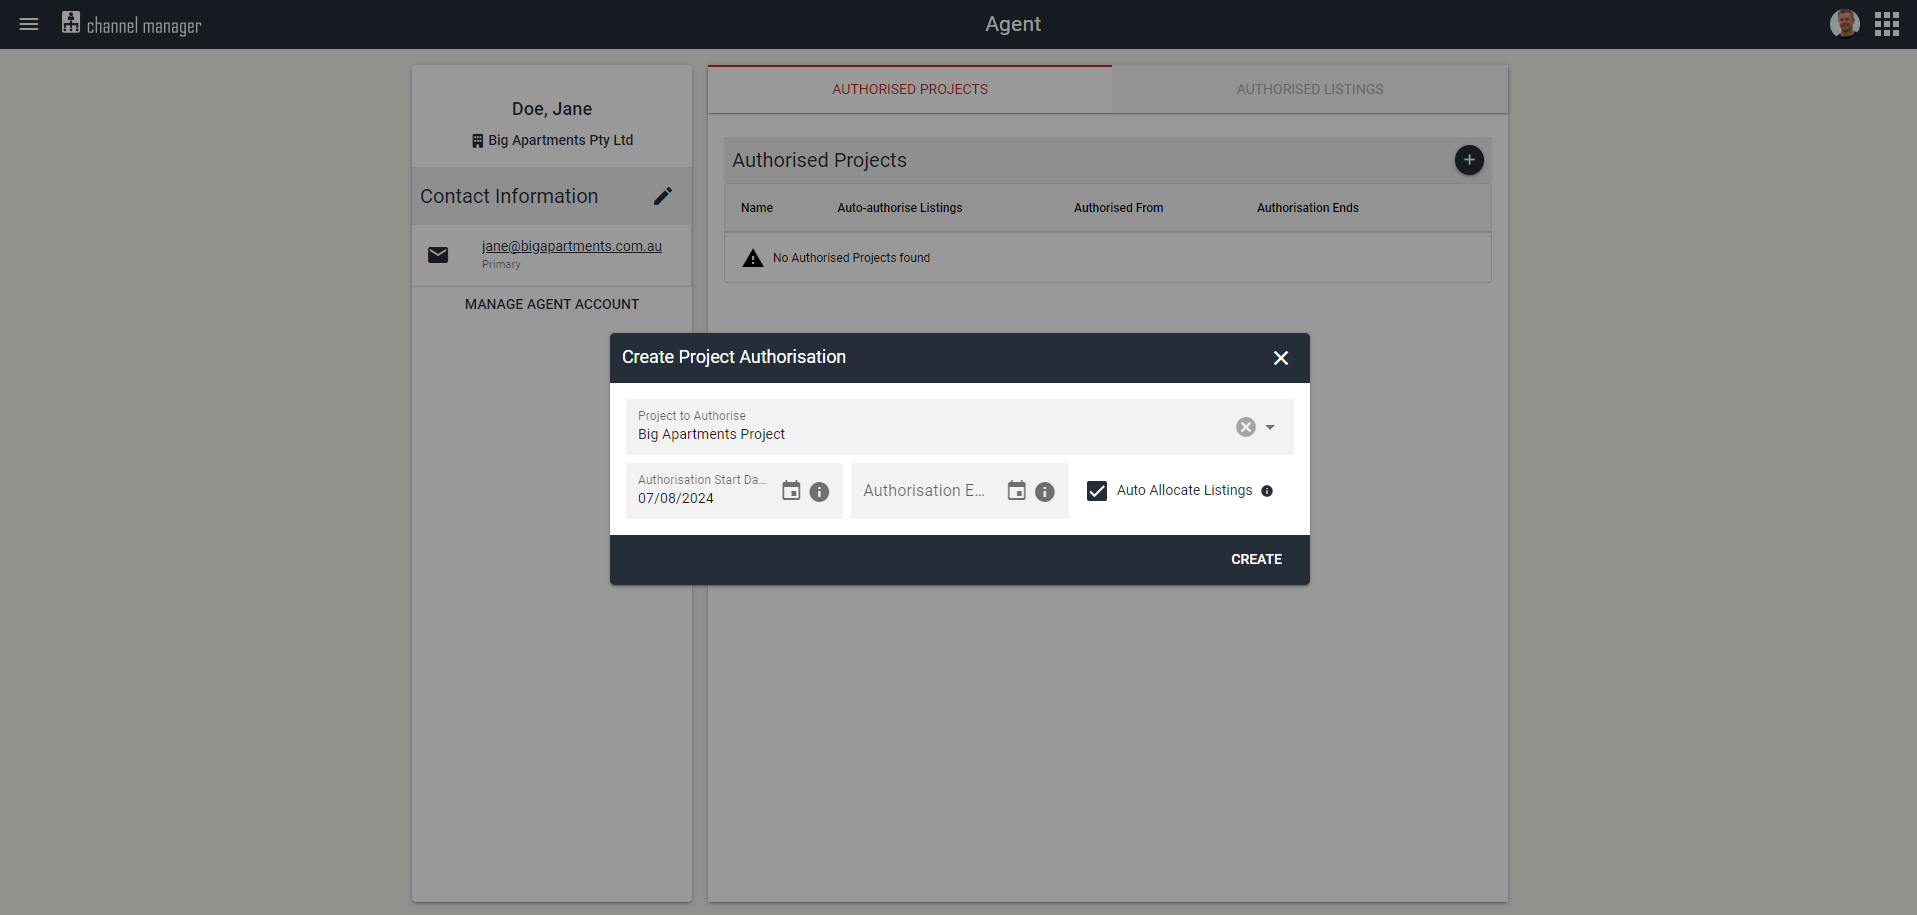Select the Authorised Projects tab
The image size is (1917, 915).
909,89
